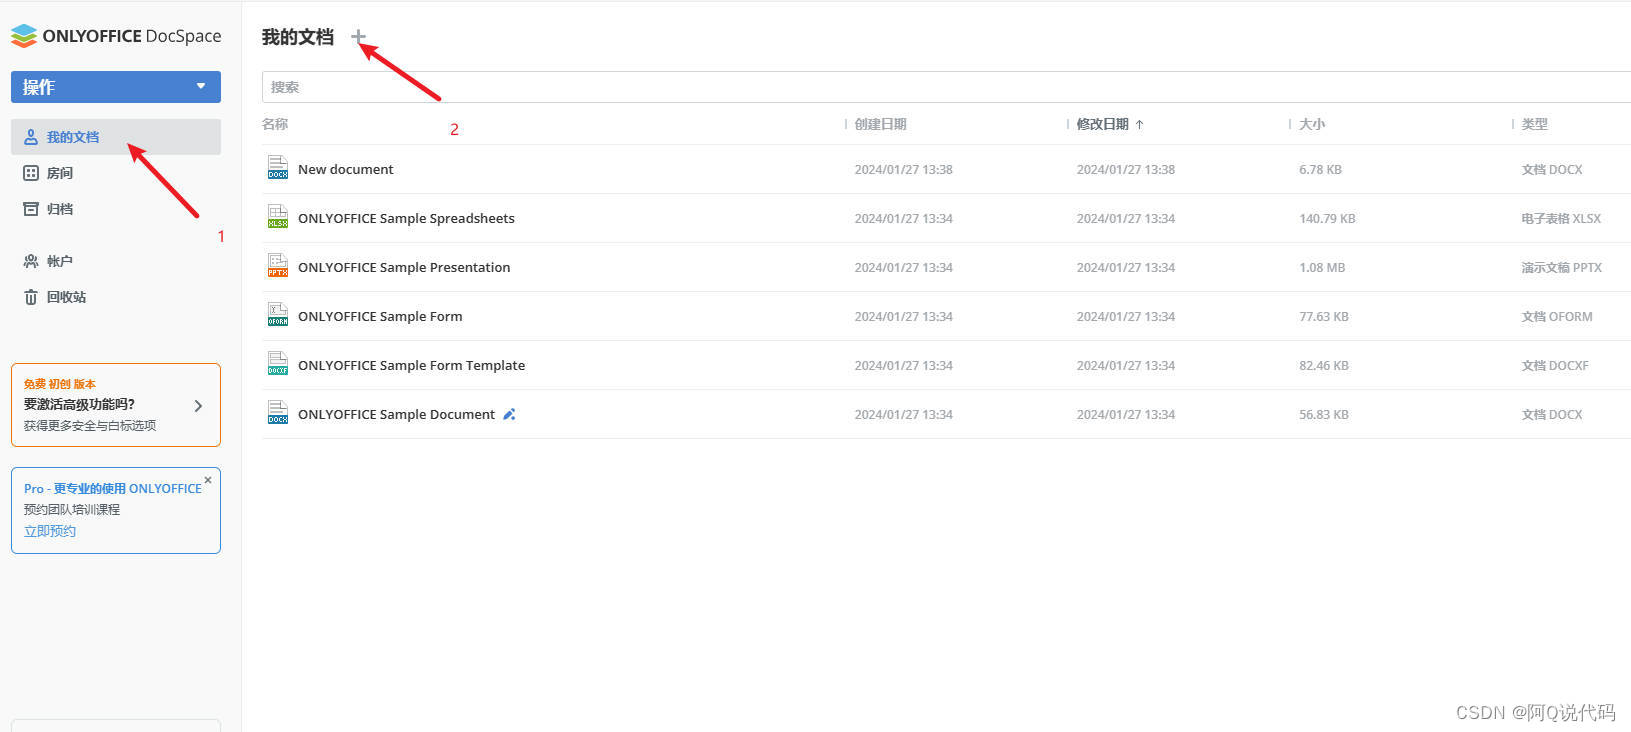The image size is (1631, 732).
Task: Click type 演示文稿 PPTX cell
Action: (1561, 267)
